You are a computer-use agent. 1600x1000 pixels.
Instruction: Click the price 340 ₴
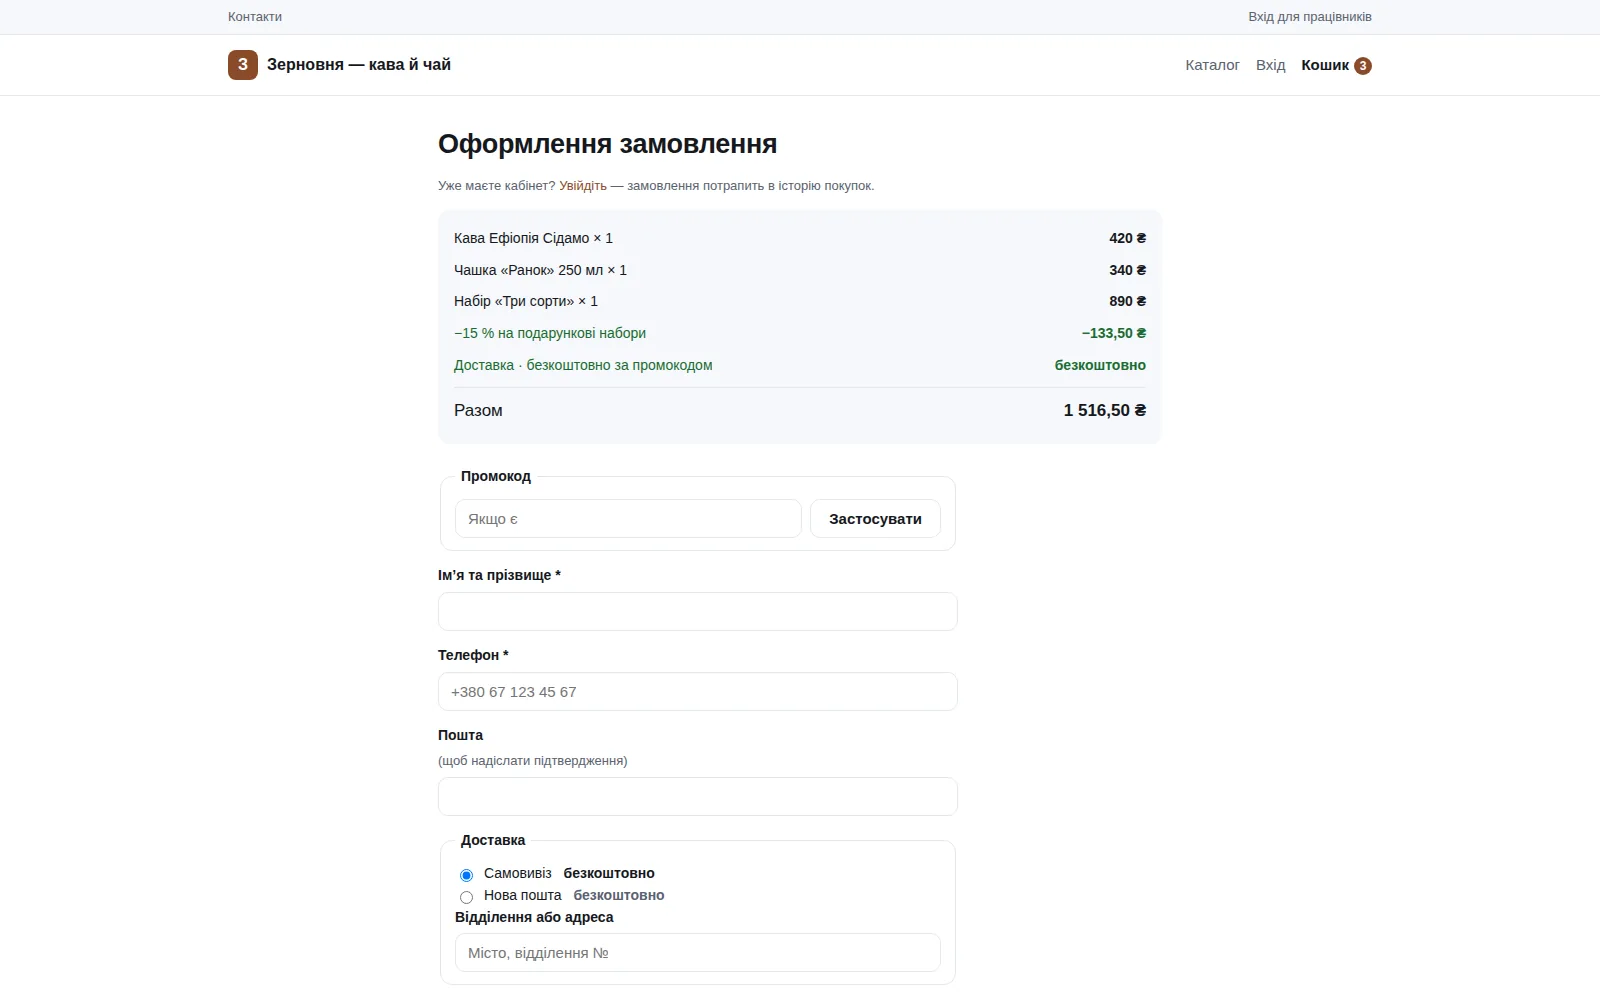1128,270
